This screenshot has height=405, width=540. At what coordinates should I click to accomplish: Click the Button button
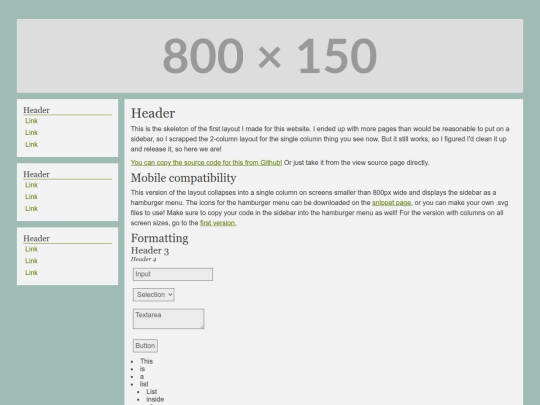tap(145, 346)
